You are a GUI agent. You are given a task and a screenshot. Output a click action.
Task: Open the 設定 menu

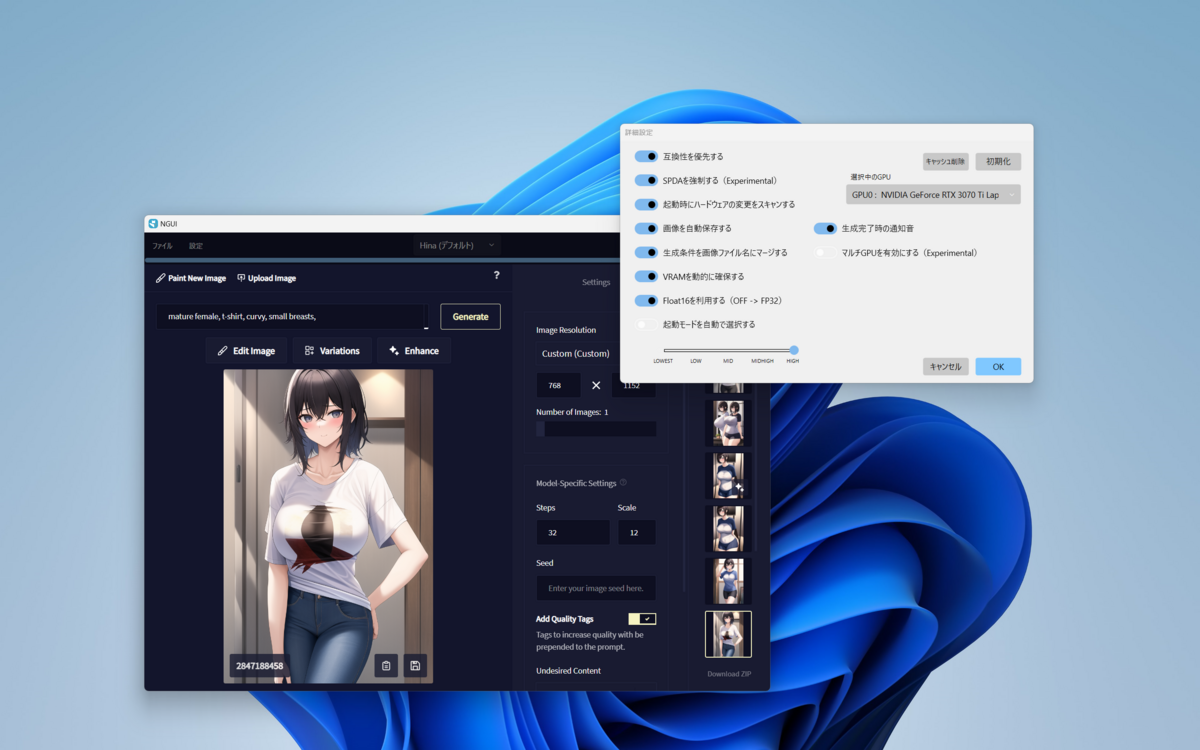coord(196,246)
